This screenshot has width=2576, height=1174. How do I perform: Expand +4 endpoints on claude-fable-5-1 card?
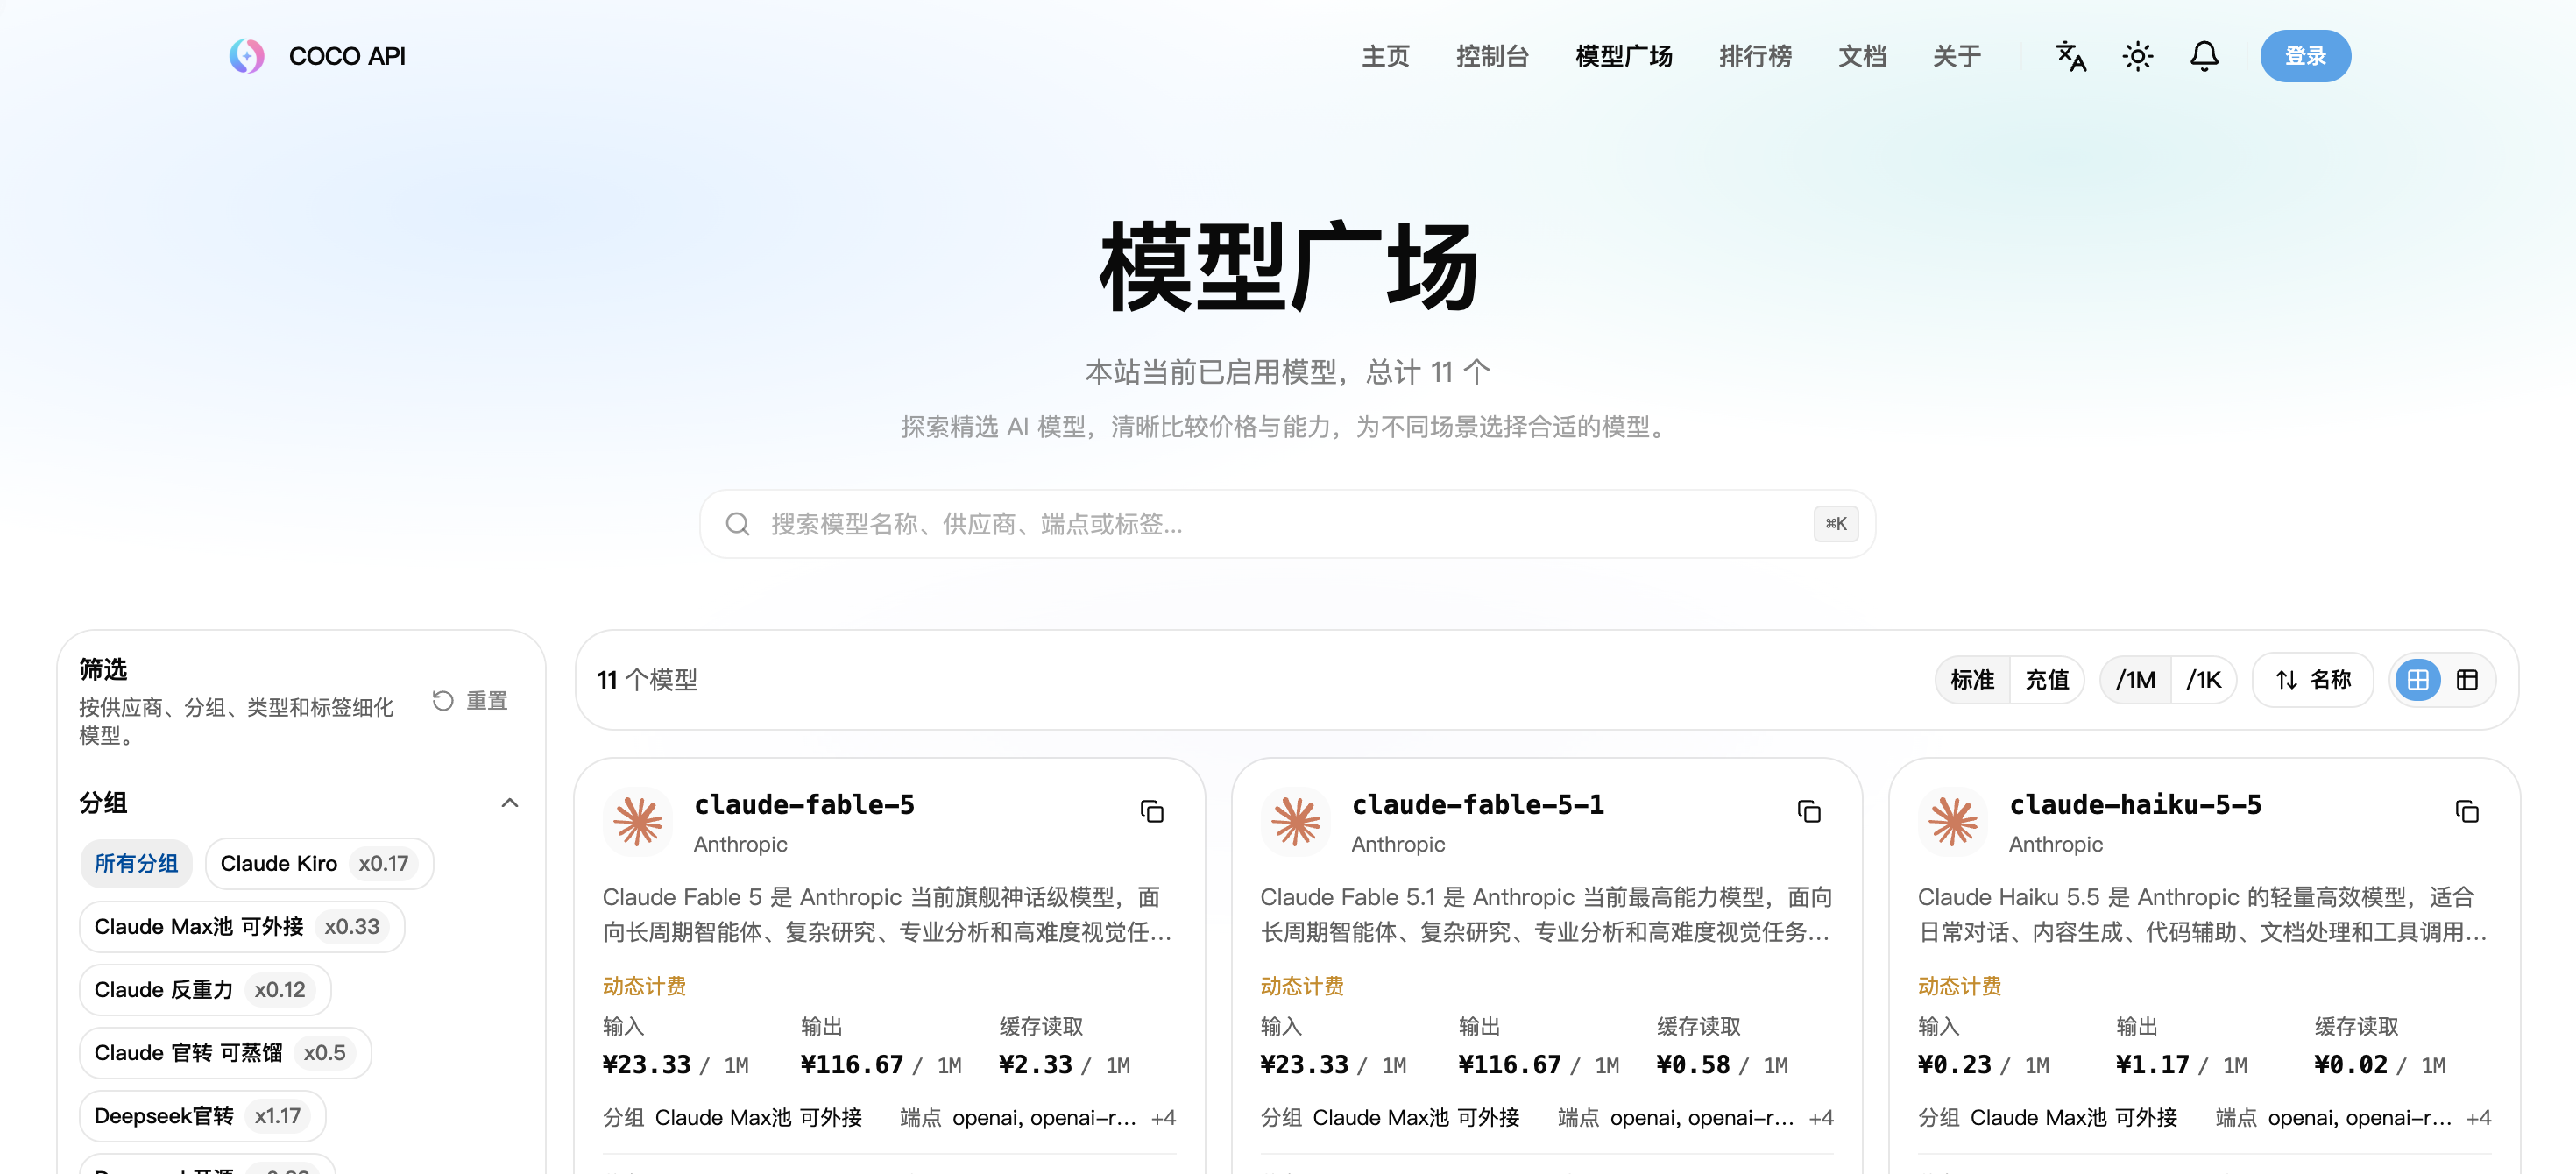[1820, 1117]
